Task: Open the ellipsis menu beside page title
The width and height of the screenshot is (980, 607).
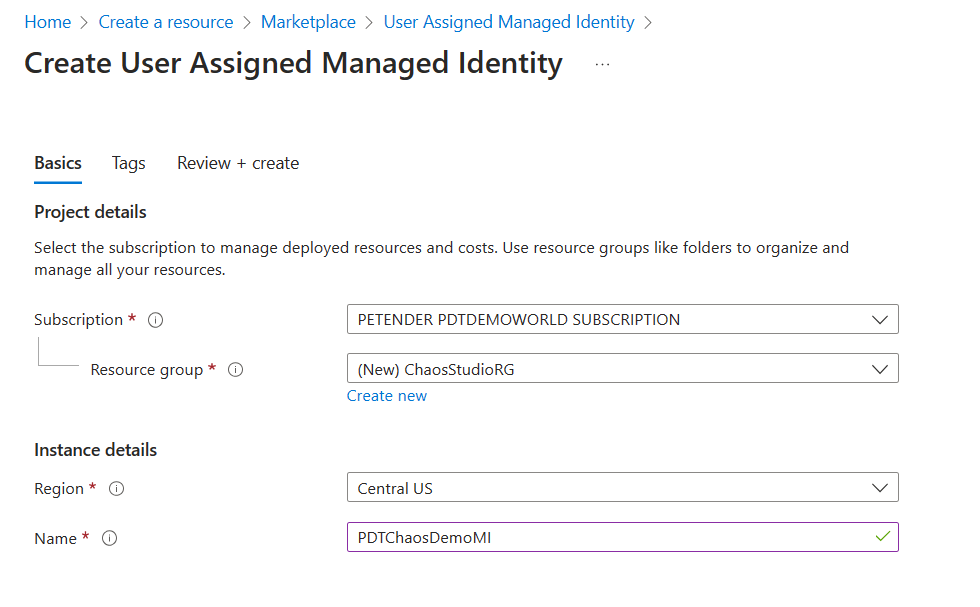Action: click(x=602, y=64)
